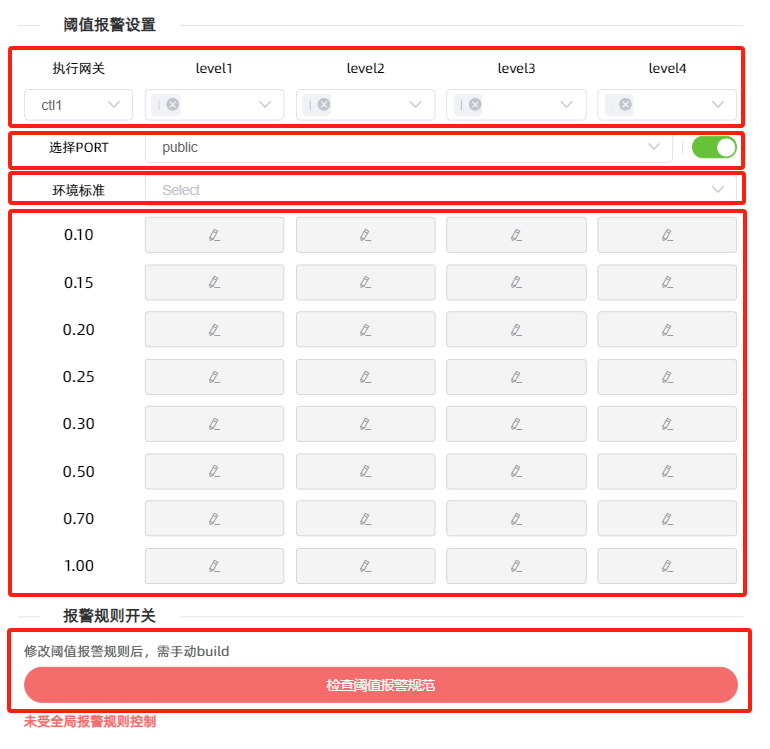The image size is (770, 749).
Task: Click the 0.20 row level3 input field
Action: 516,330
